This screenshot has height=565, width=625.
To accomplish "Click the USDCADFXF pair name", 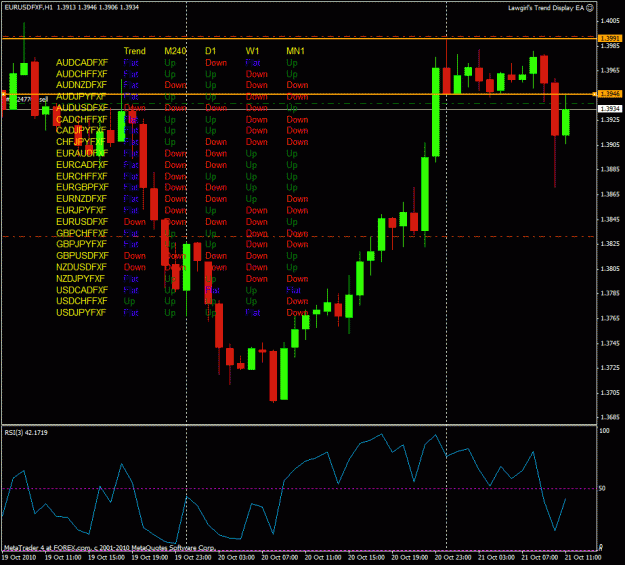I will click(82, 290).
